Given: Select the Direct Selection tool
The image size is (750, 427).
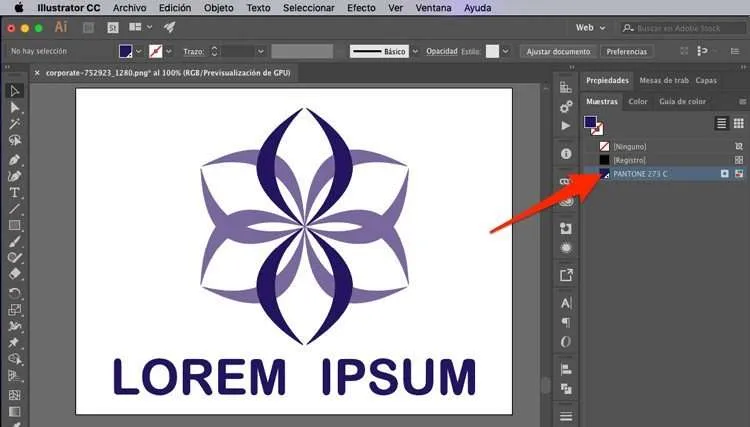Looking at the screenshot, I should click(15, 107).
